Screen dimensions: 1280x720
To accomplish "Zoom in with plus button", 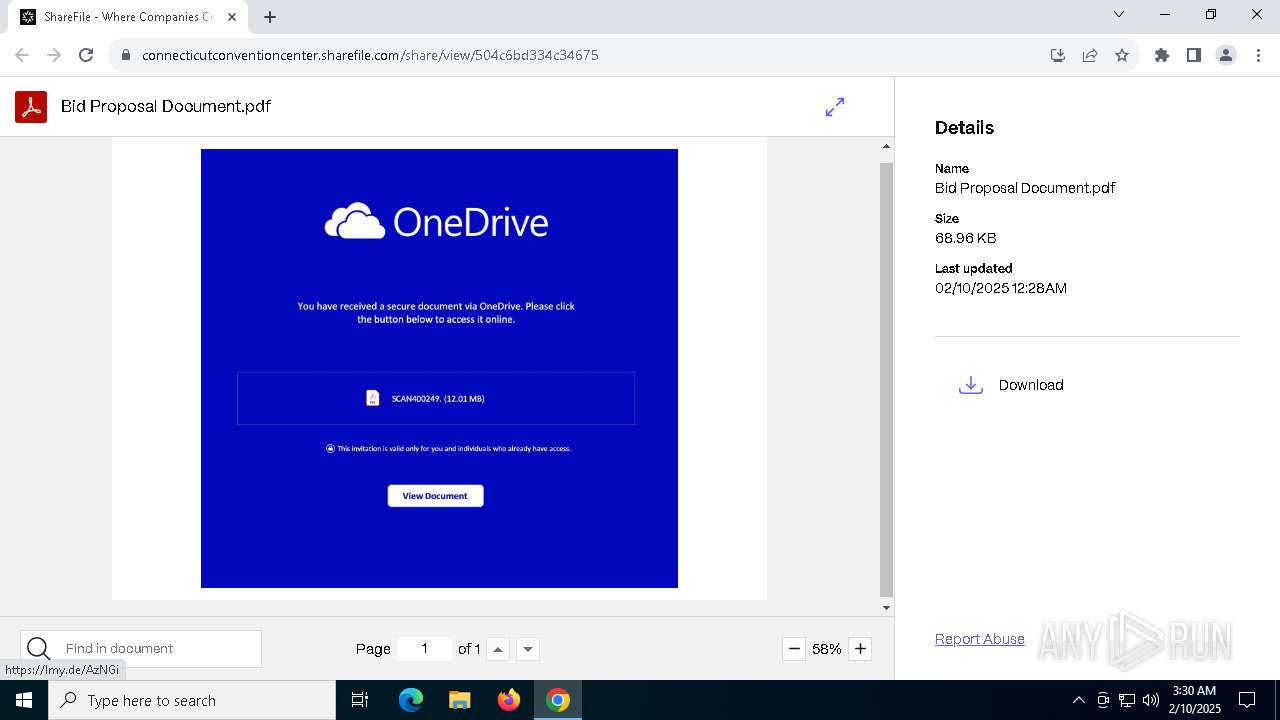I will pos(860,649).
